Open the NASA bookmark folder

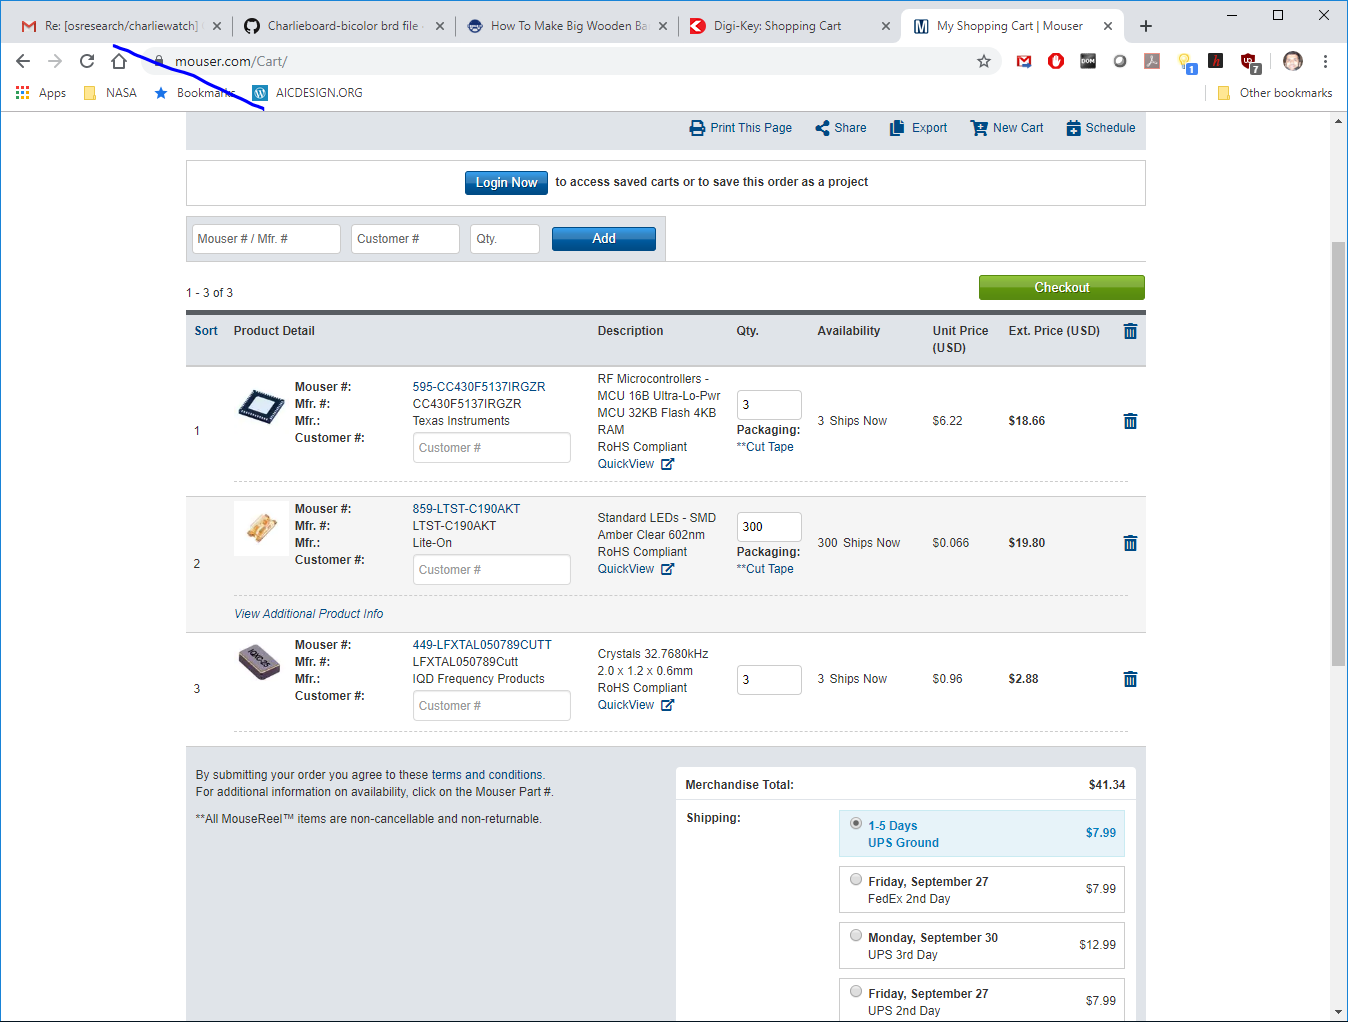click(x=110, y=93)
